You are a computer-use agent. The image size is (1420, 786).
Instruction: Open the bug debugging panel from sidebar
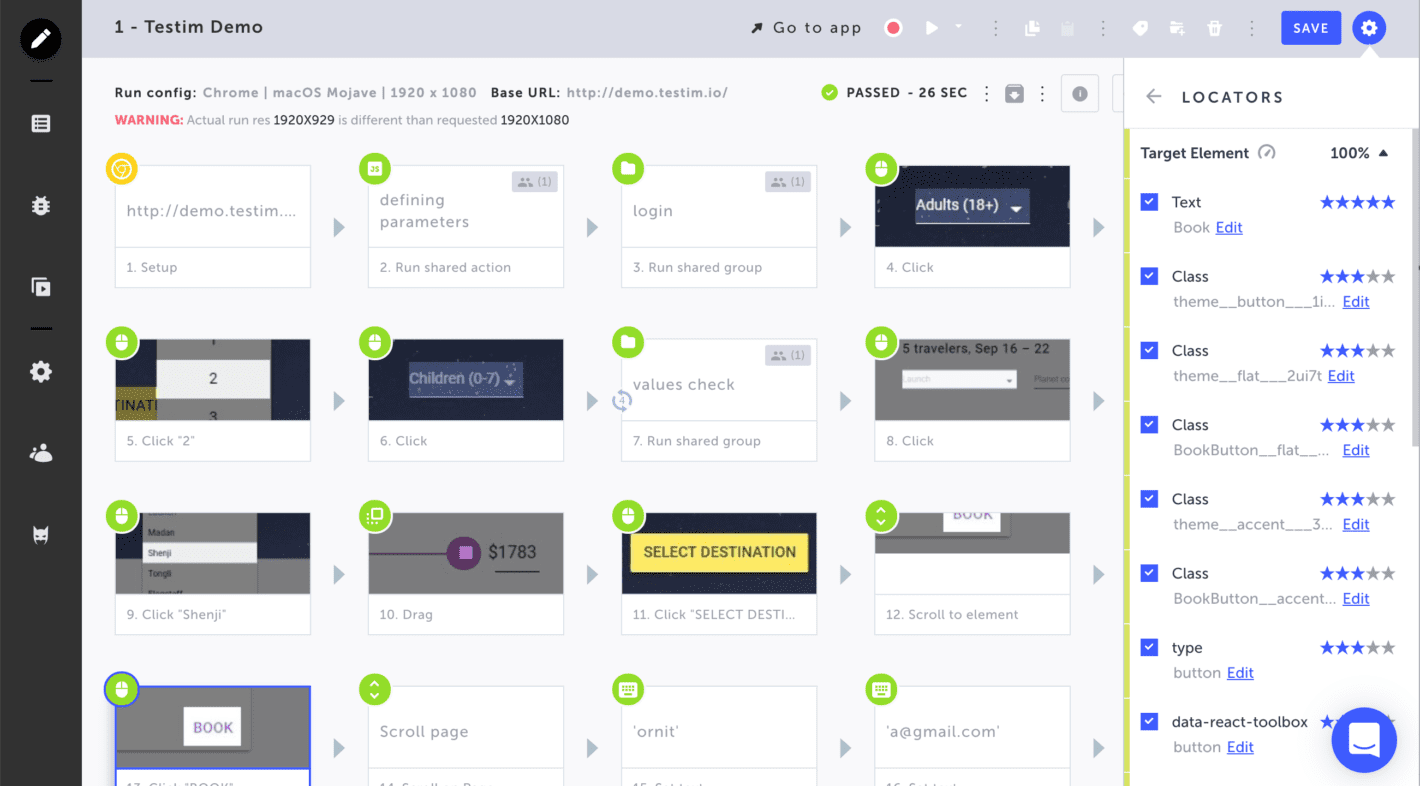(40, 205)
